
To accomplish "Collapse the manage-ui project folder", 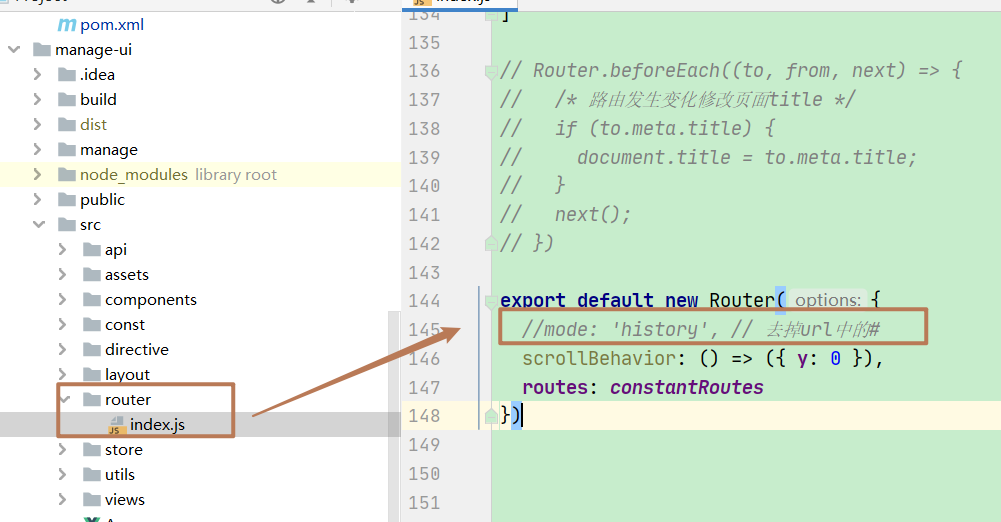I will [14, 49].
